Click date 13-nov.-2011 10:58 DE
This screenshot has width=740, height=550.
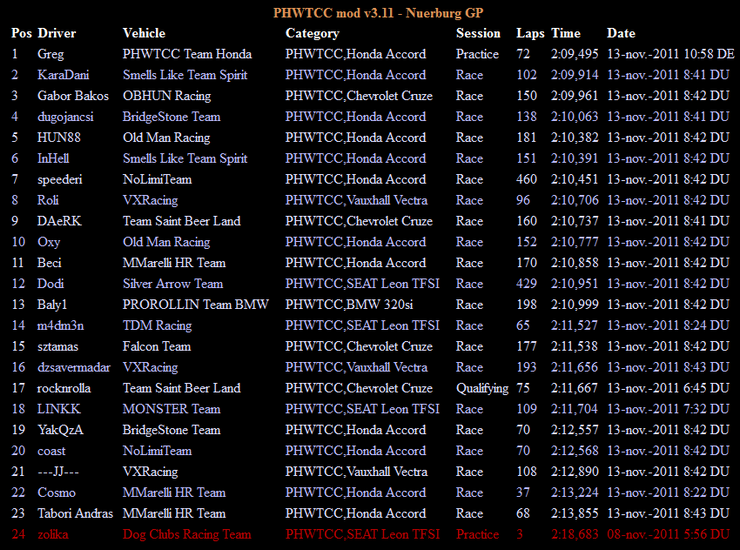671,54
